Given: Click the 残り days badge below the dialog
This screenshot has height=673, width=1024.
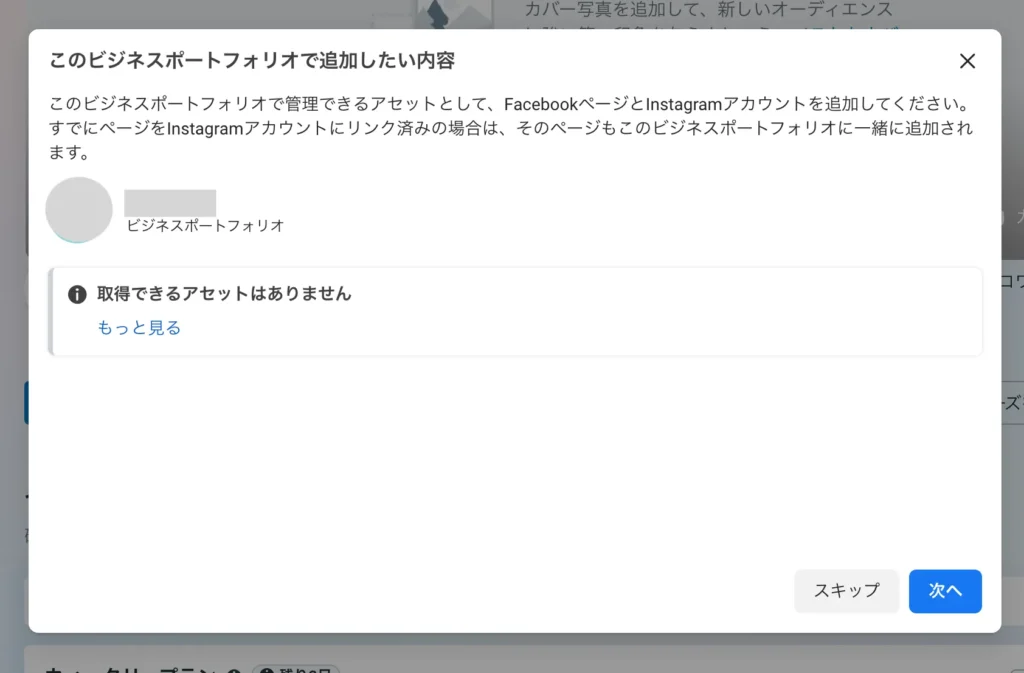Looking at the screenshot, I should [x=296, y=666].
